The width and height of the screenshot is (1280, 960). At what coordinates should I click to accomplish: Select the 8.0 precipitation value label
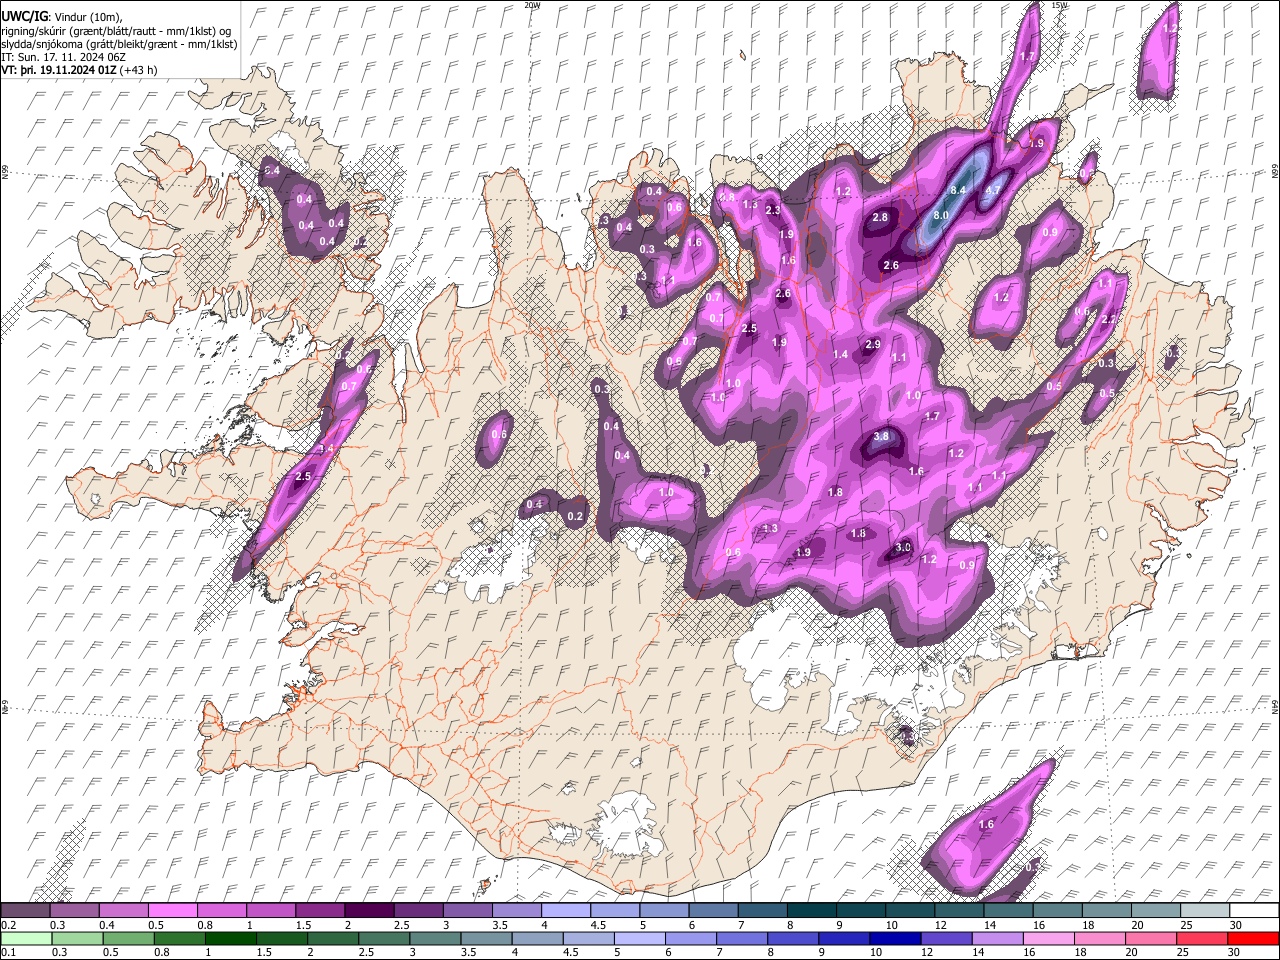[941, 215]
